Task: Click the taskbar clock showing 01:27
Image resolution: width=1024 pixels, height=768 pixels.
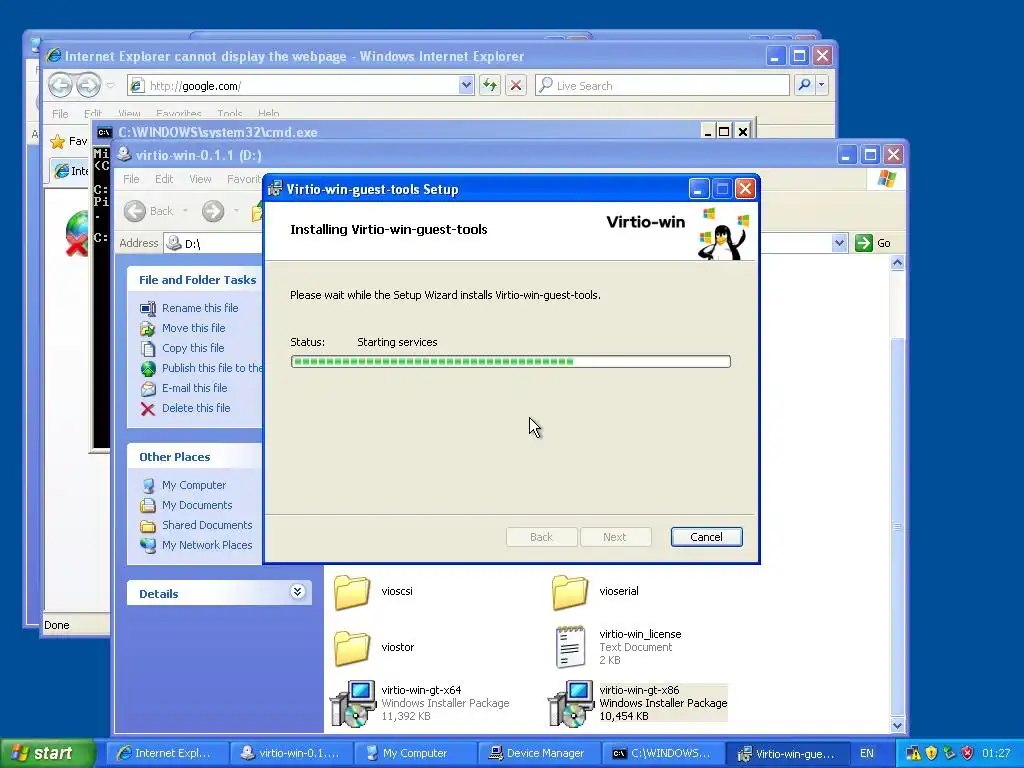Action: click(996, 753)
